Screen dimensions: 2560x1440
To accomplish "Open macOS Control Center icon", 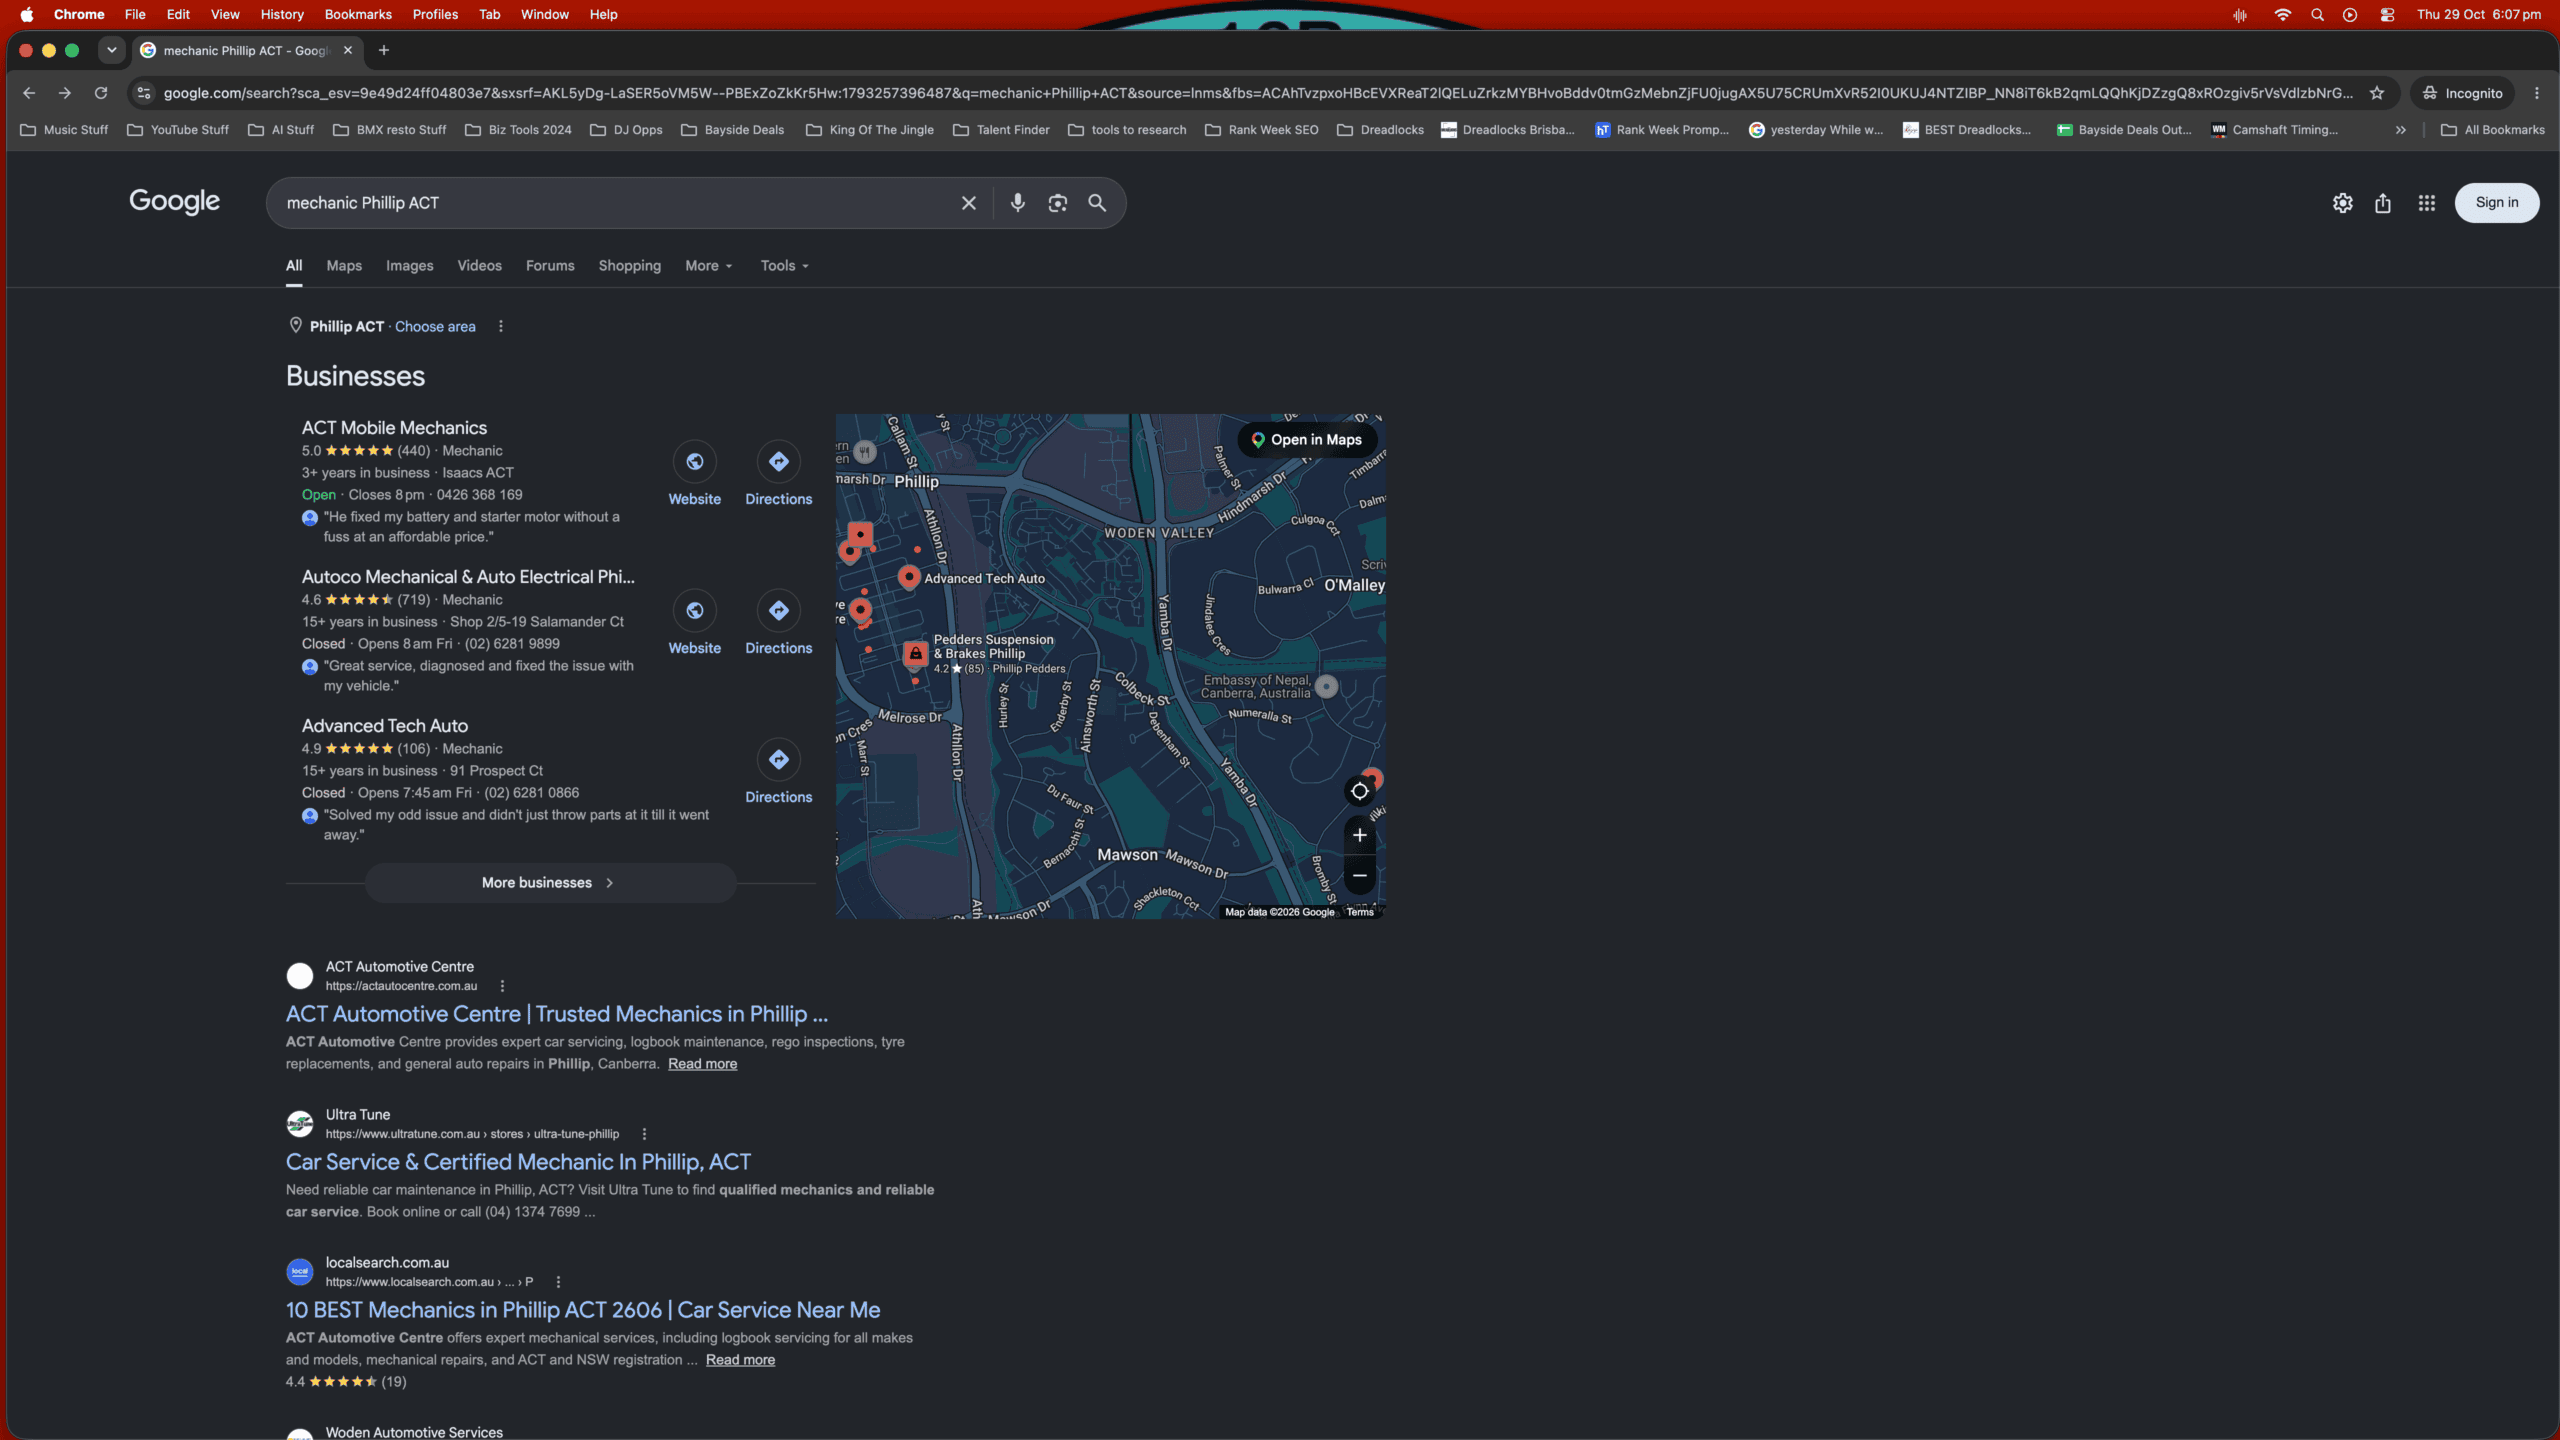I will coord(2387,14).
